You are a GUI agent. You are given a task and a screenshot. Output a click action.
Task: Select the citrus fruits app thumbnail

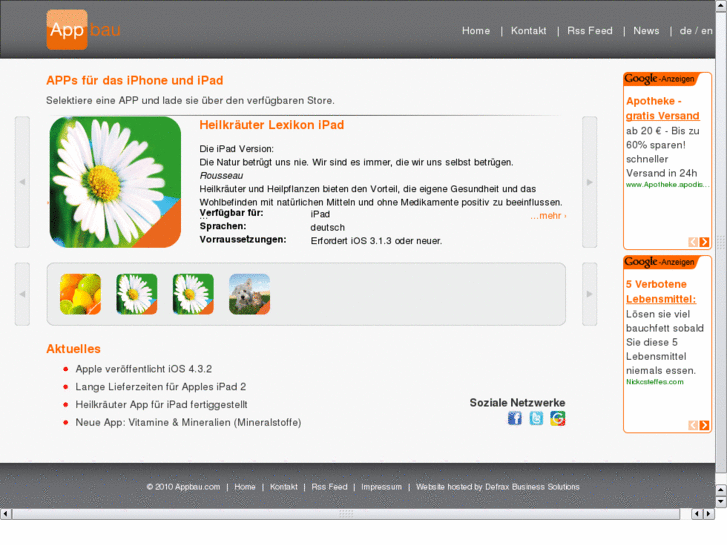pyautogui.click(x=80, y=294)
